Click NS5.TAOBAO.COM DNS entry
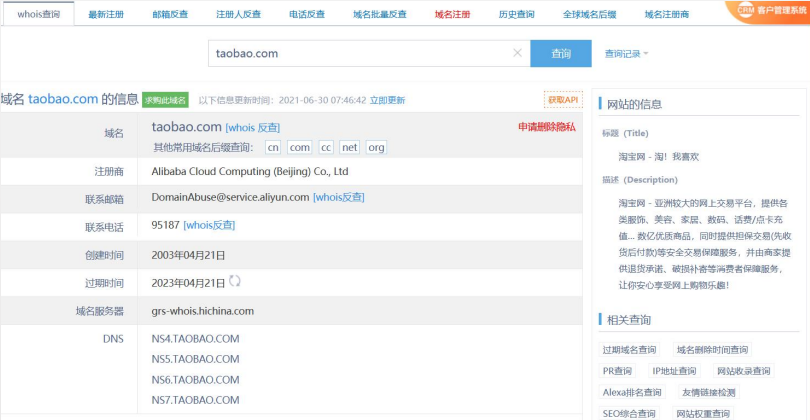The image size is (810, 420). coord(195,359)
